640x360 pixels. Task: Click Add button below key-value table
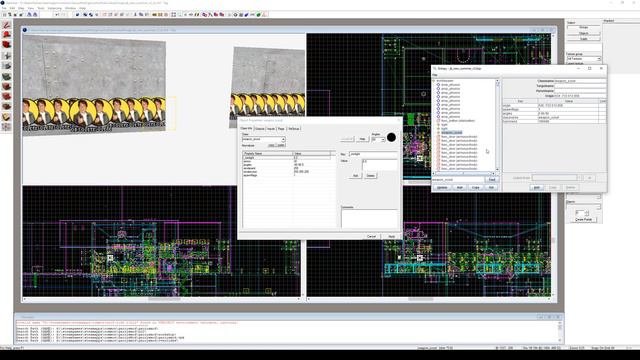tap(537, 187)
